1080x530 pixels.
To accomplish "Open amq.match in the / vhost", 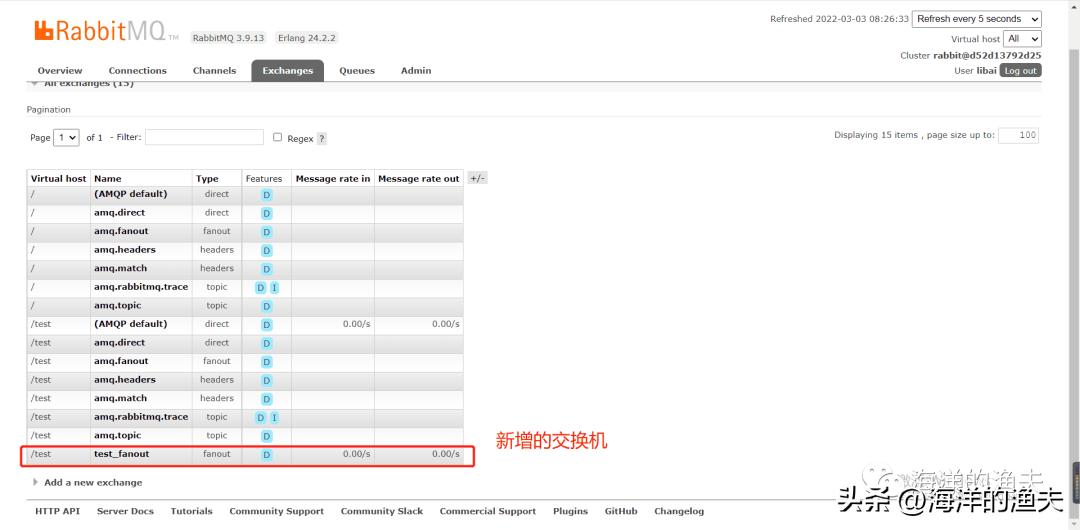I will (121, 268).
